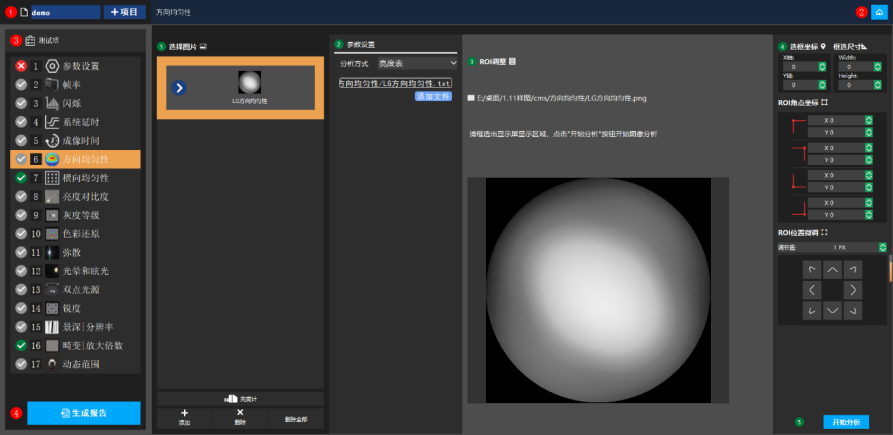Toggle the checkbox beside the PNG file path
The width and height of the screenshot is (893, 435).
point(471,98)
